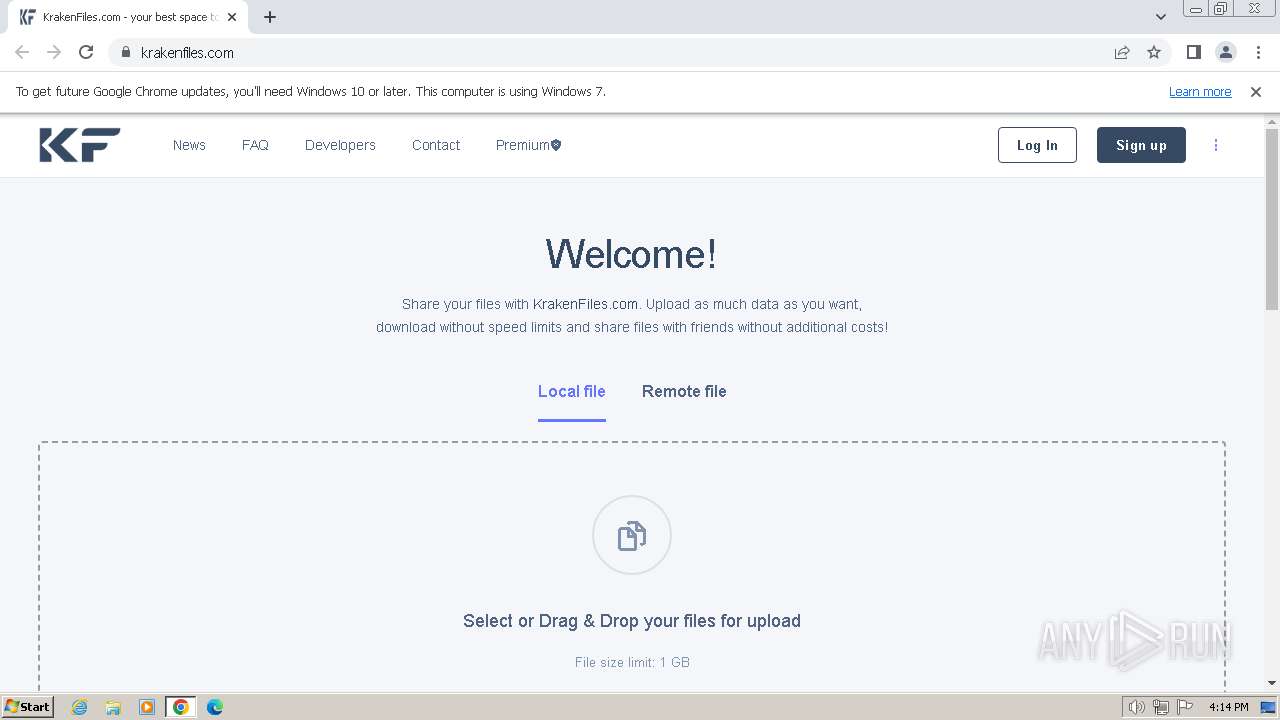1280x720 pixels.
Task: Click the file upload documents icon
Action: tap(632, 535)
